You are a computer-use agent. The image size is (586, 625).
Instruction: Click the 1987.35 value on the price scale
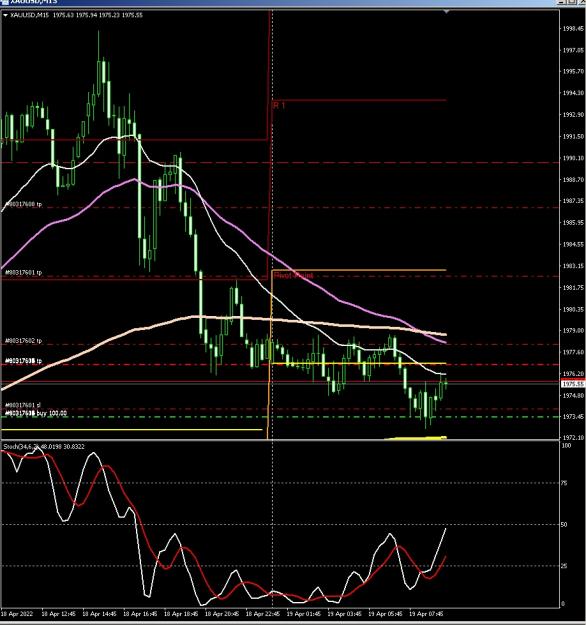(573, 201)
